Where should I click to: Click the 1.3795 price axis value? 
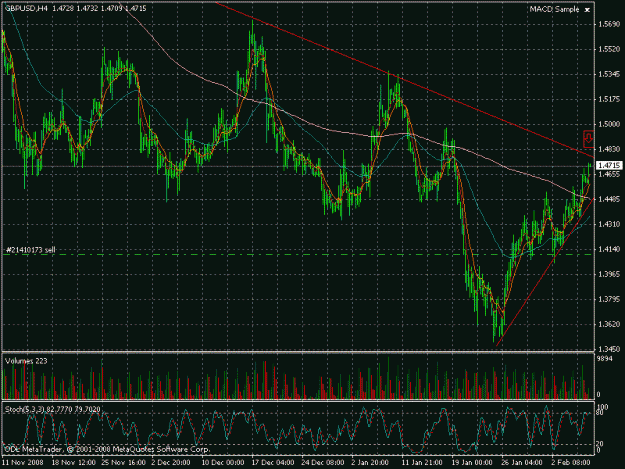tap(609, 299)
